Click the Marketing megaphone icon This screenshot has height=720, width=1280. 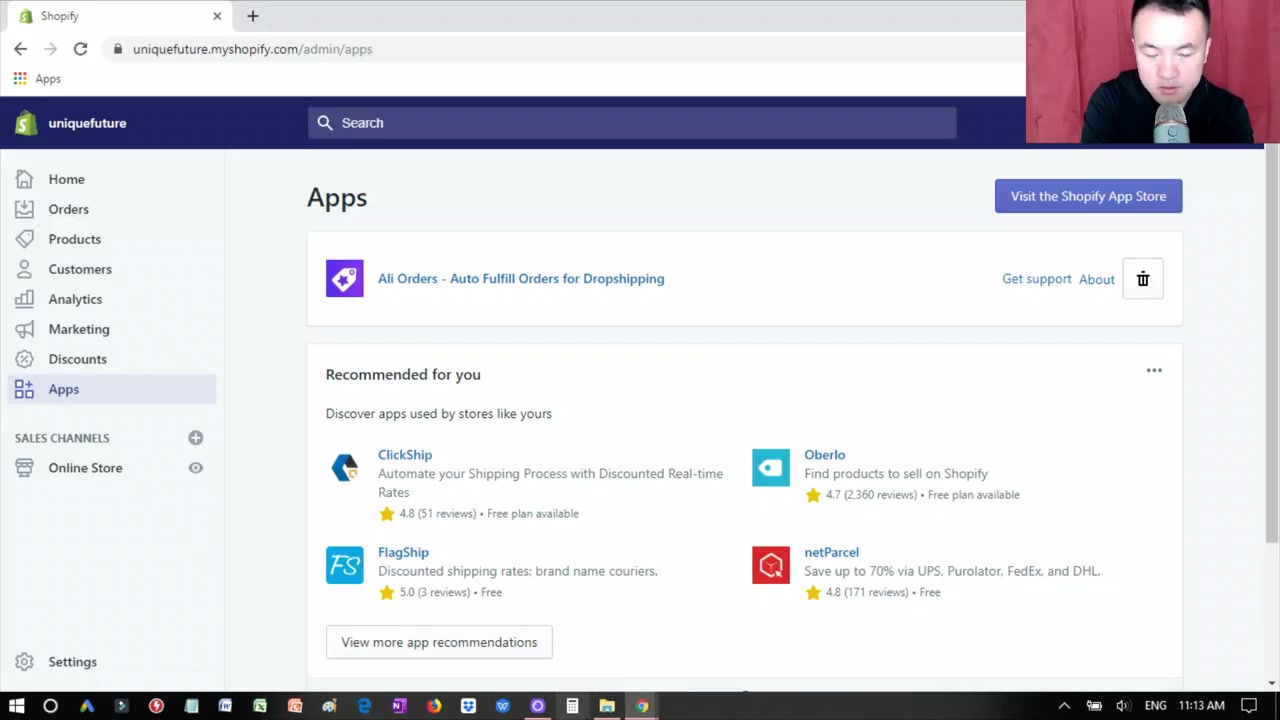click(24, 329)
